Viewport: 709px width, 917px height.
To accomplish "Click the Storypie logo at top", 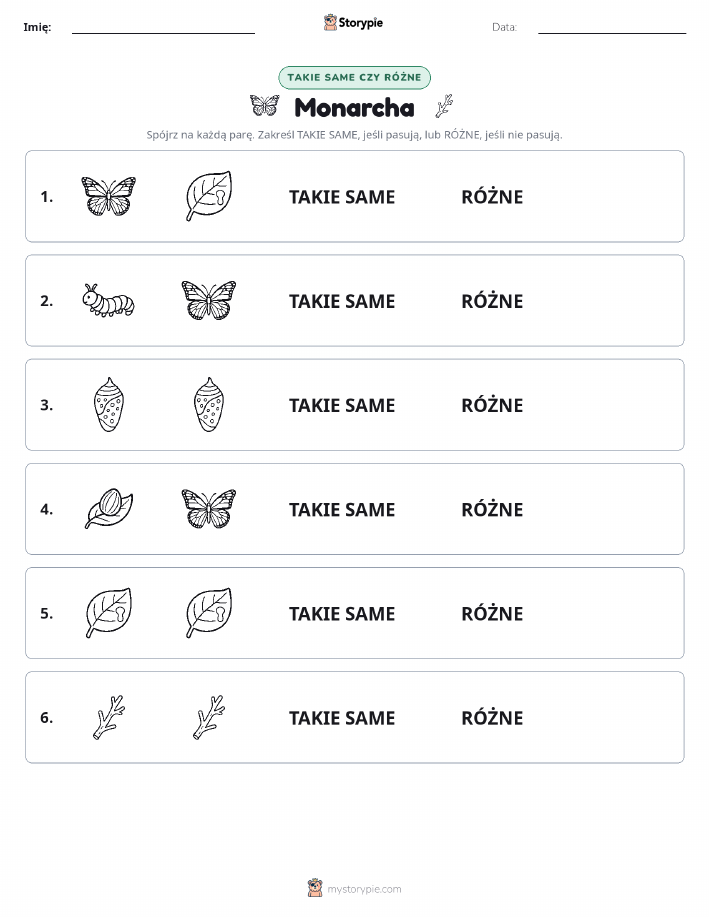I will tap(353, 23).
